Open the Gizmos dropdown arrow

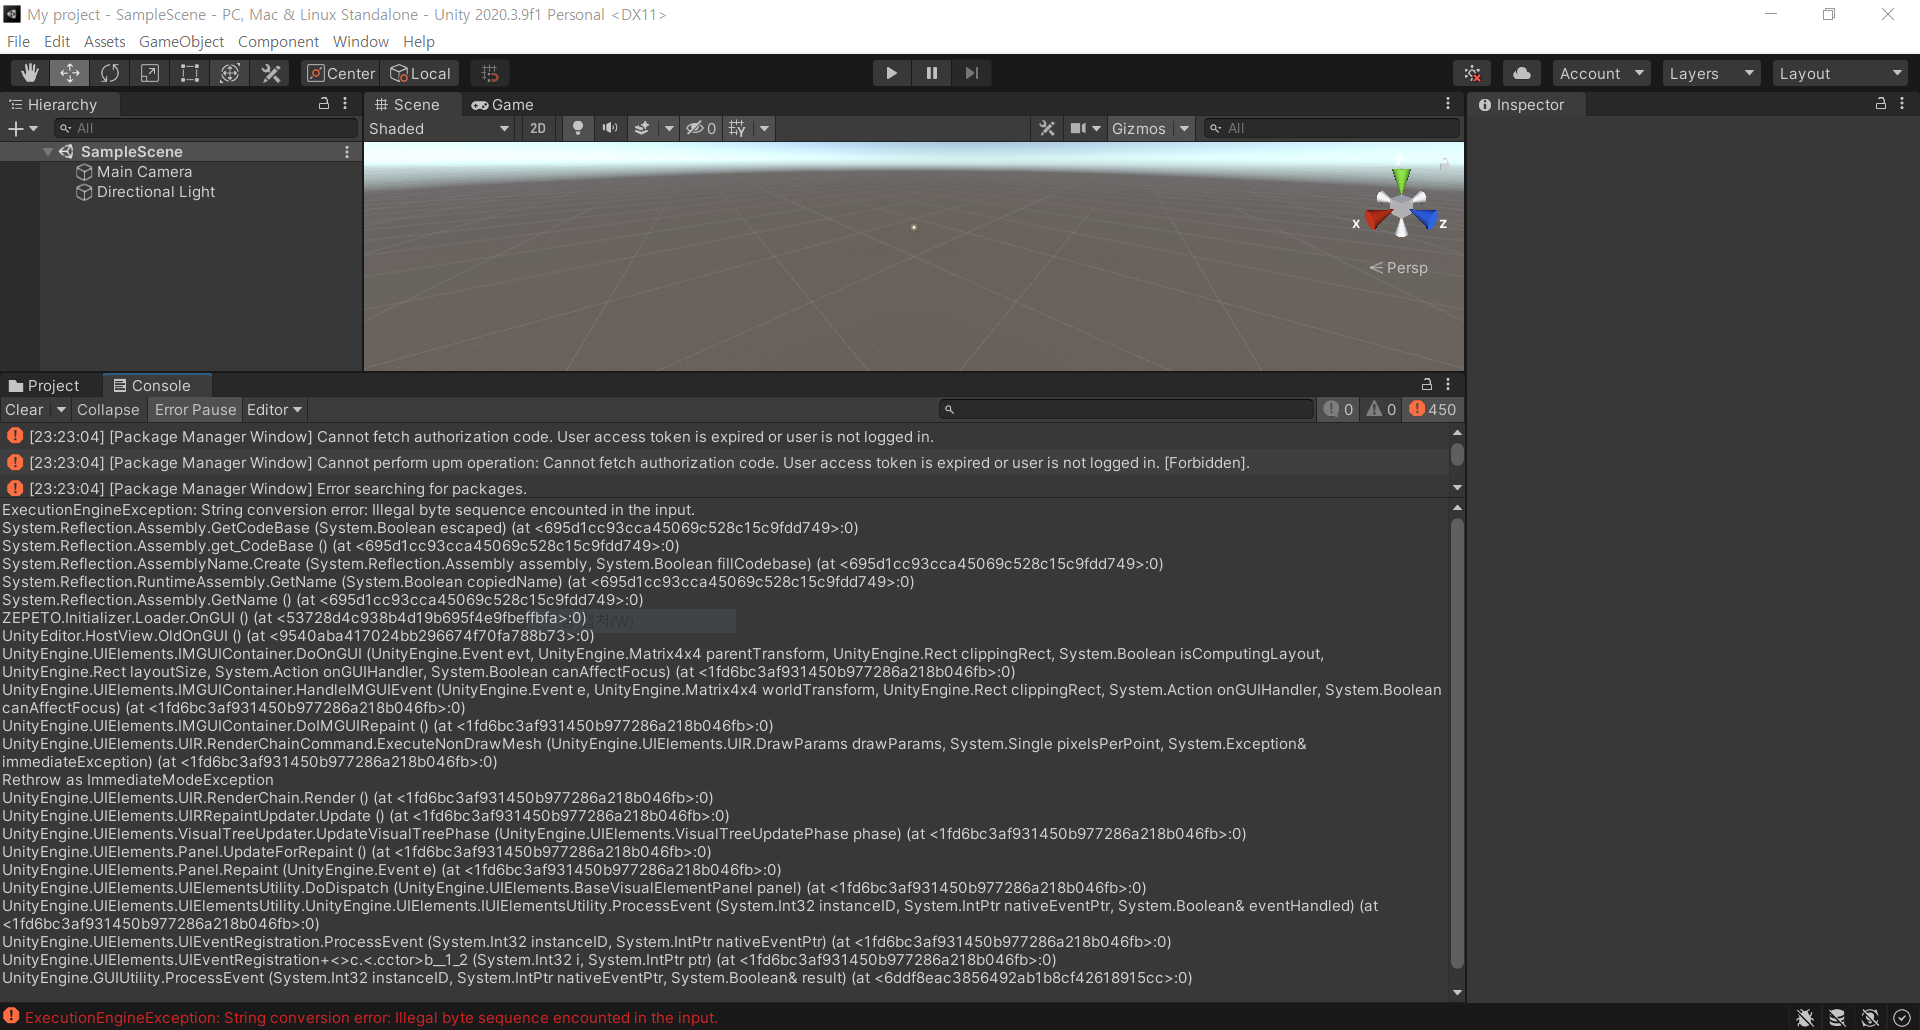pyautogui.click(x=1184, y=128)
